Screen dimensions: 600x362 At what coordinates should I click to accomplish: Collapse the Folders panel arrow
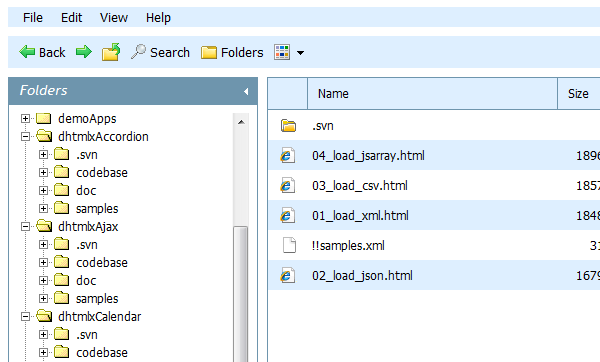pyautogui.click(x=246, y=91)
